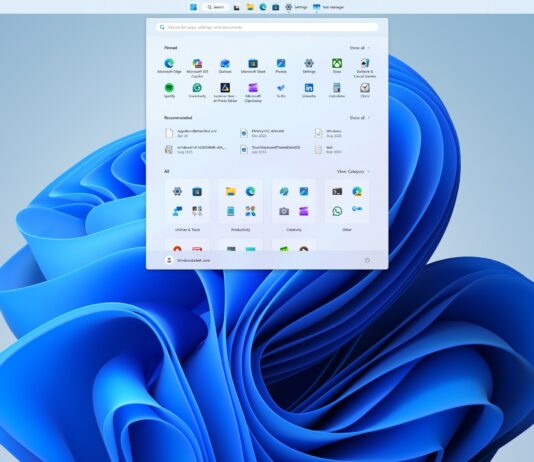Open the Utilities & Tools category folder
This screenshot has height=462, width=534.
[x=187, y=201]
